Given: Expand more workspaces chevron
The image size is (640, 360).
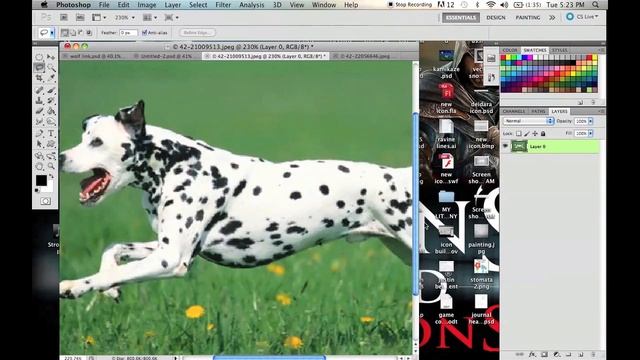Looking at the screenshot, I should [x=552, y=18].
